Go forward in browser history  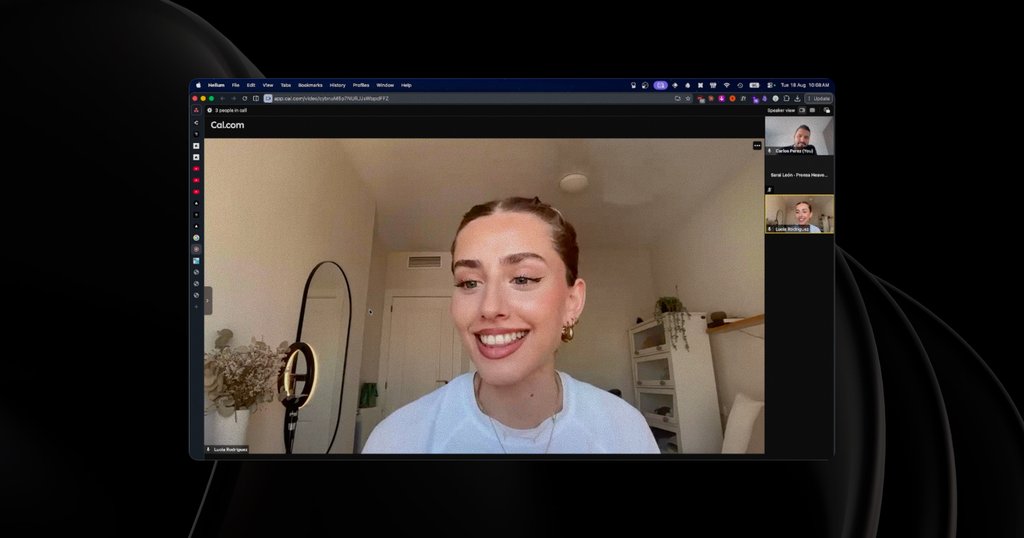pos(234,99)
